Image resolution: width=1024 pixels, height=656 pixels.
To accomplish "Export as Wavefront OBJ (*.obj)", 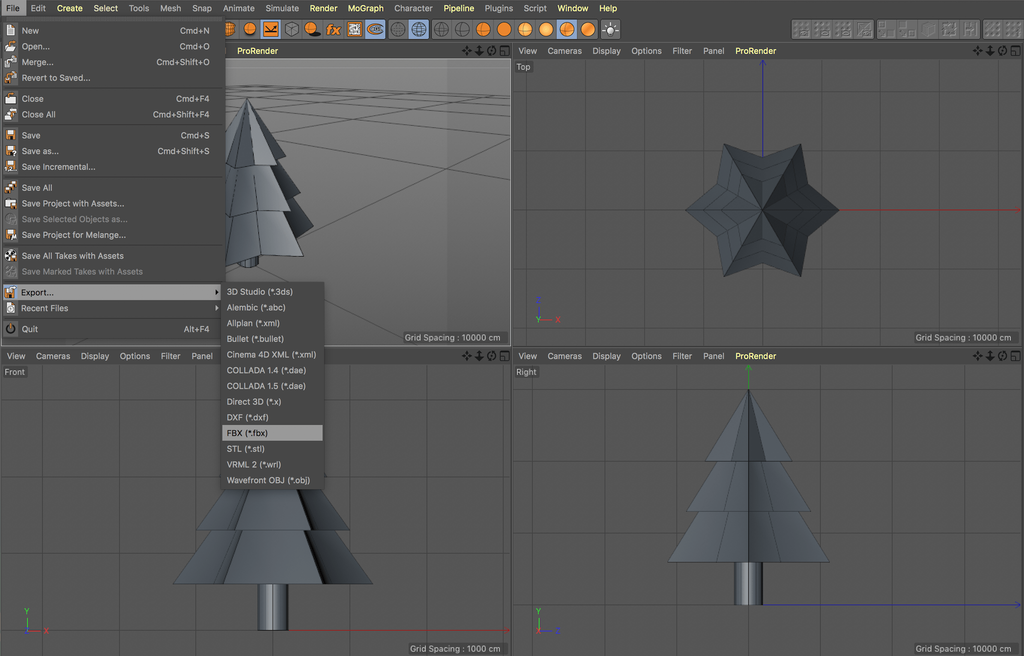I will [272, 480].
